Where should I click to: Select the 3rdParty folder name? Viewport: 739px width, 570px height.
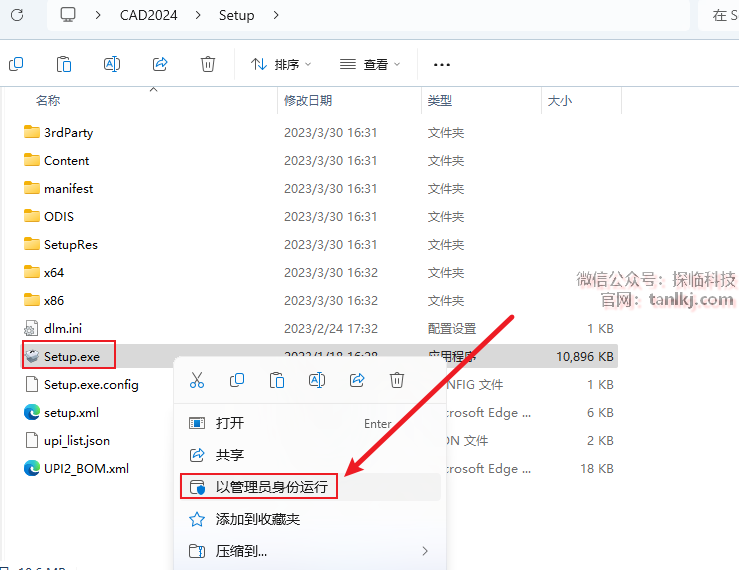pyautogui.click(x=68, y=132)
